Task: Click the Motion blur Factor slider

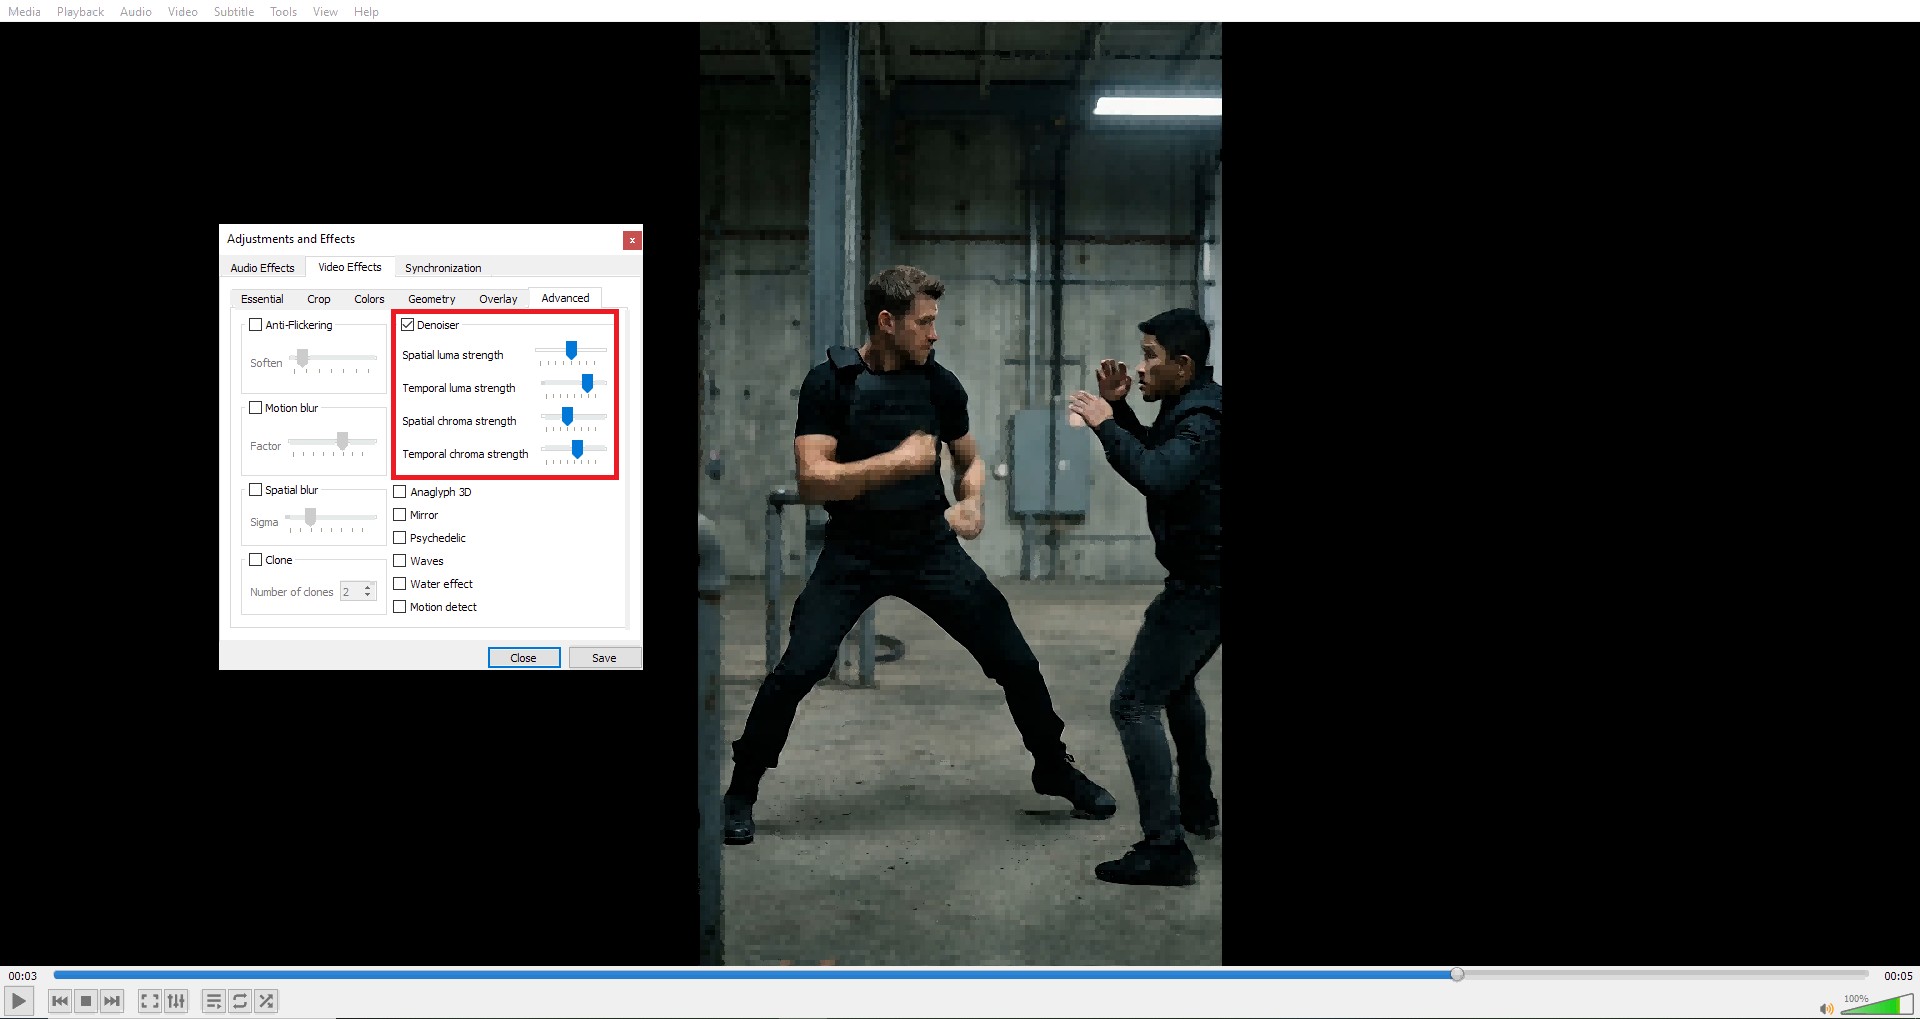Action: pos(333,442)
